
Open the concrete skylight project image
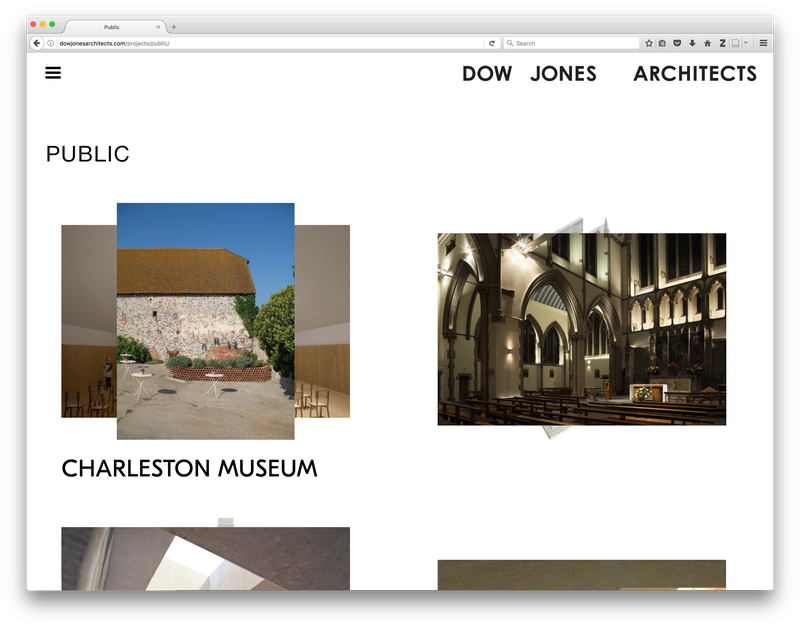pos(206,559)
